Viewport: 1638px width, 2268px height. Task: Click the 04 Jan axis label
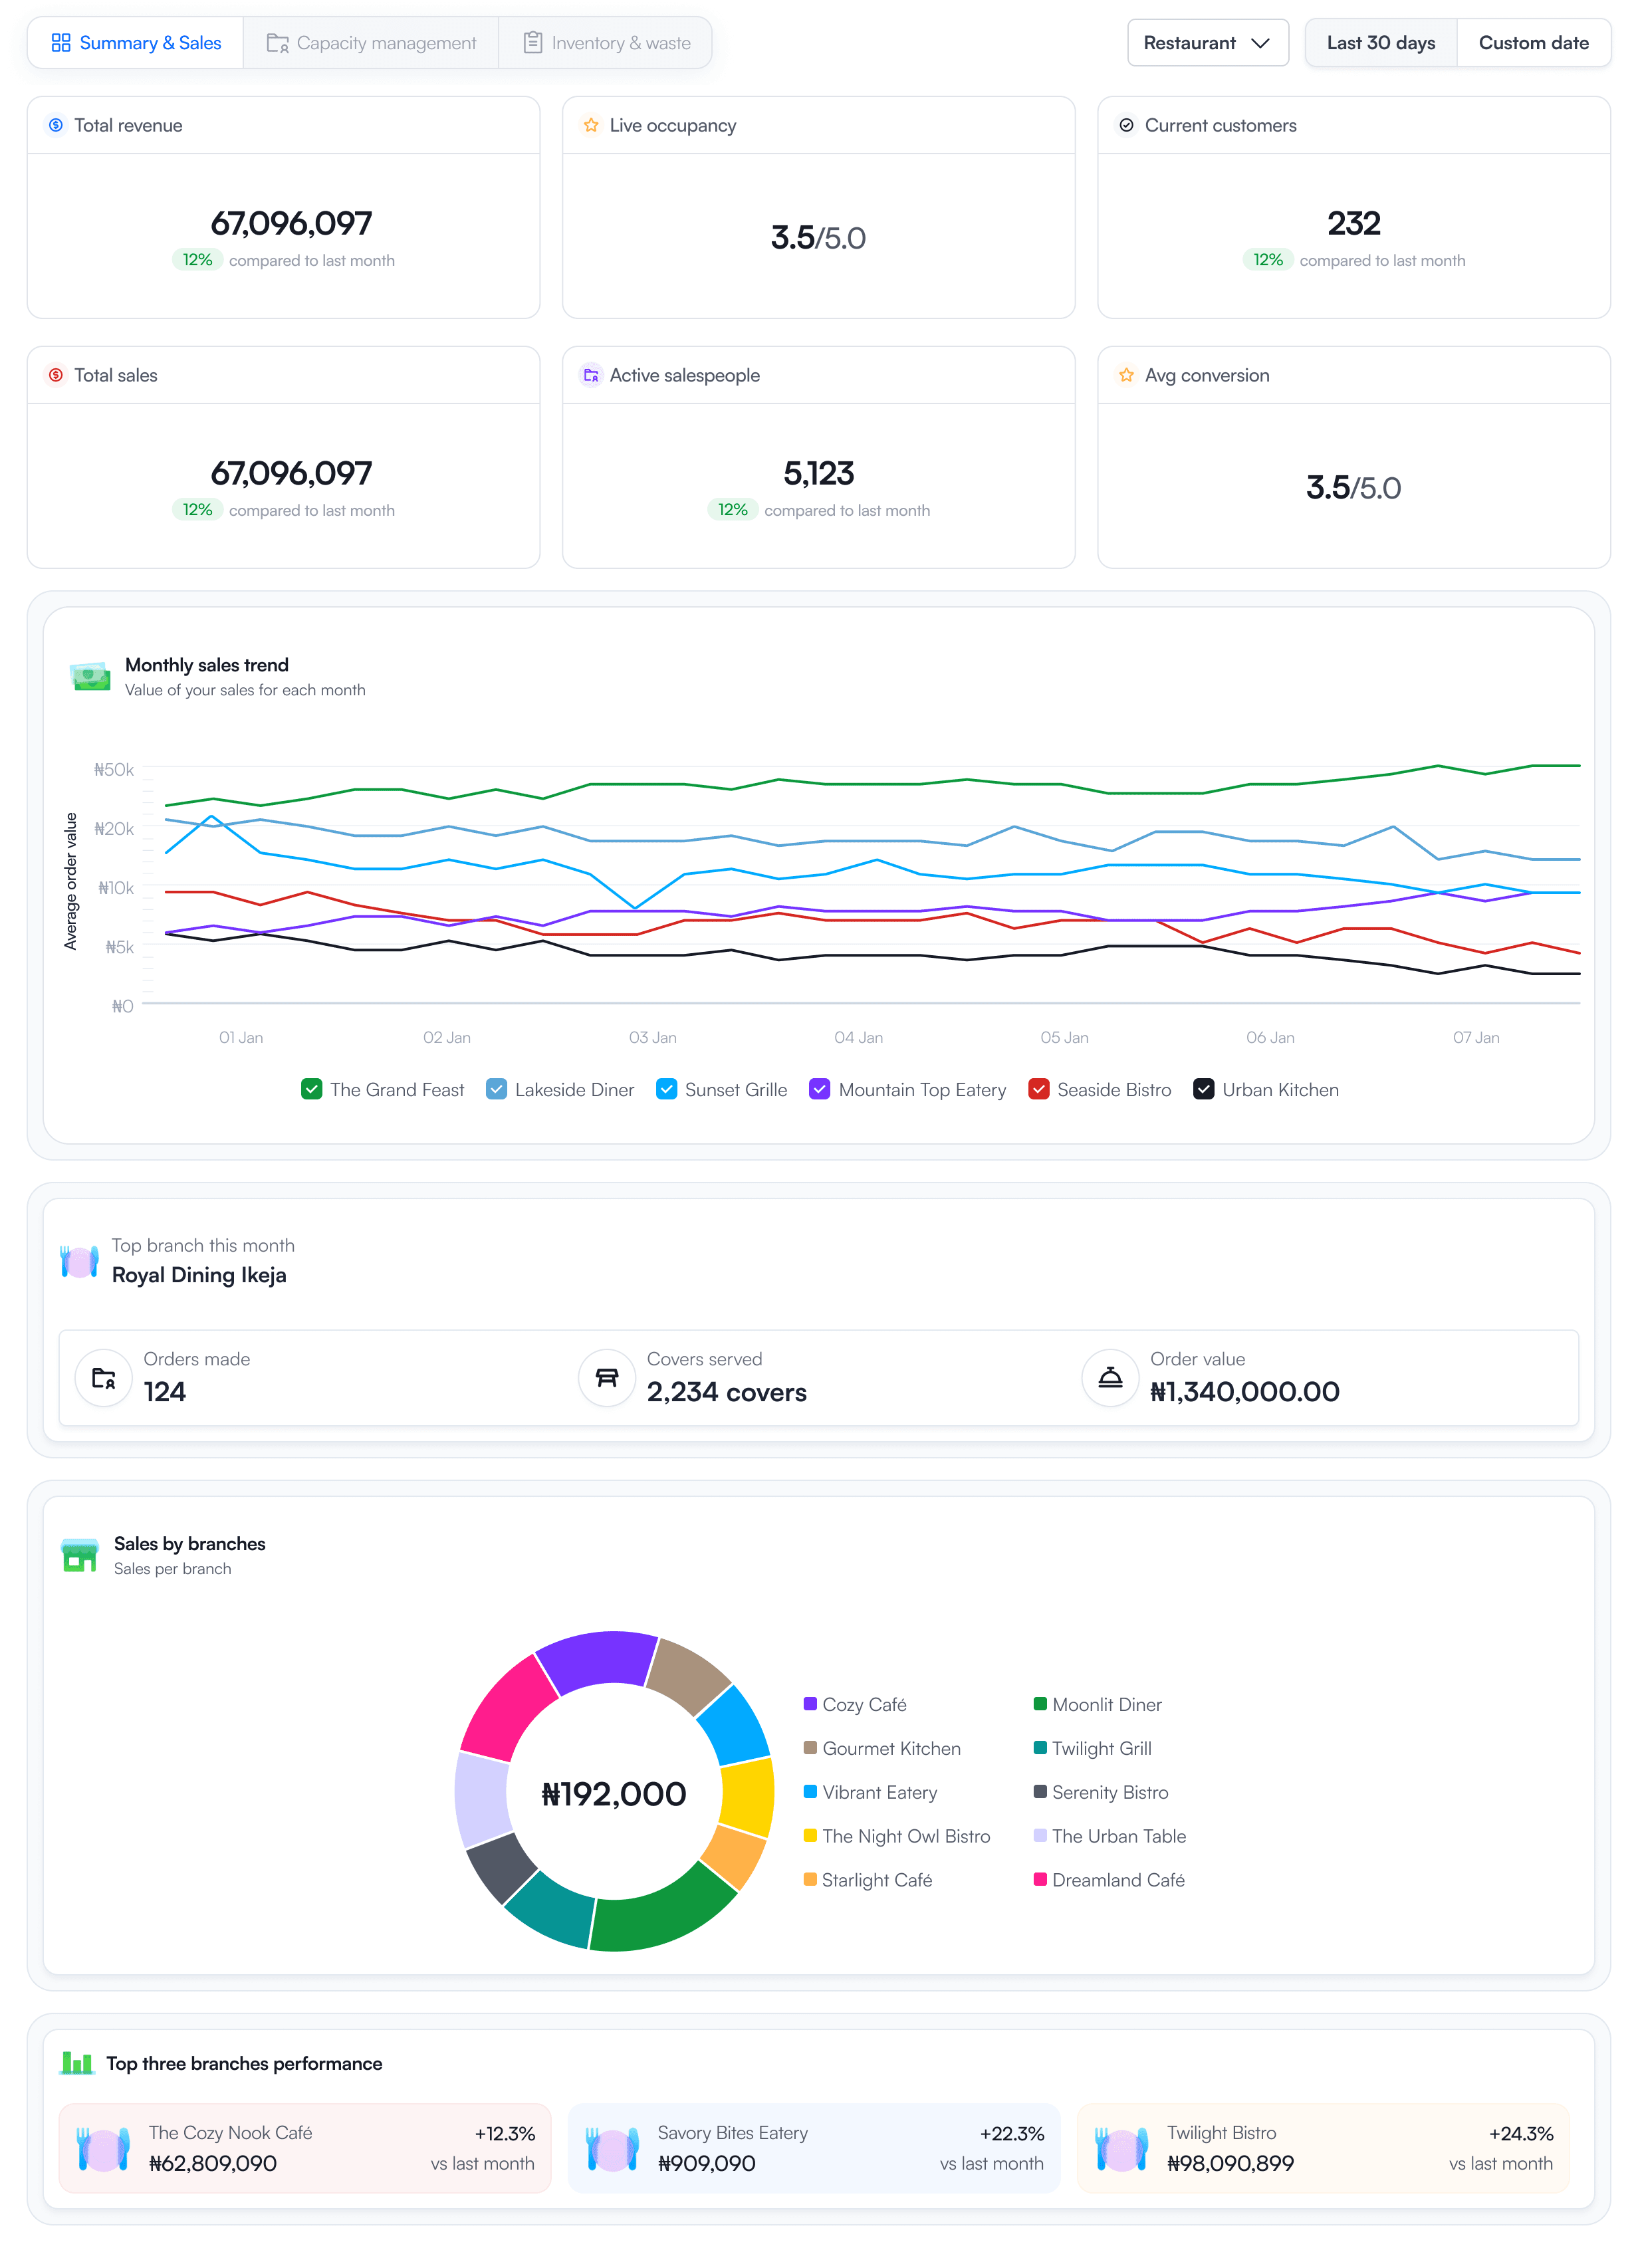coord(858,1037)
